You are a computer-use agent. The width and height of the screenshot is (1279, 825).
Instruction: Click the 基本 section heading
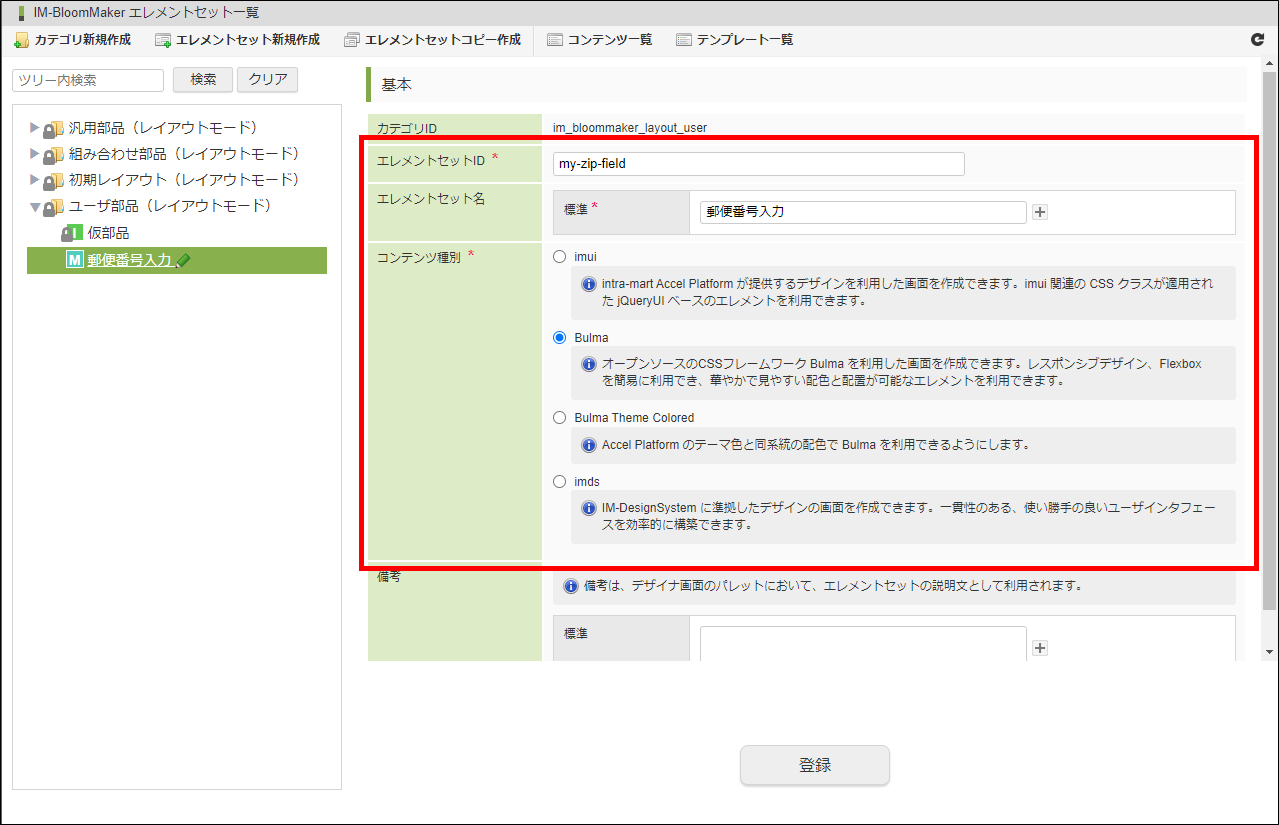[x=397, y=85]
